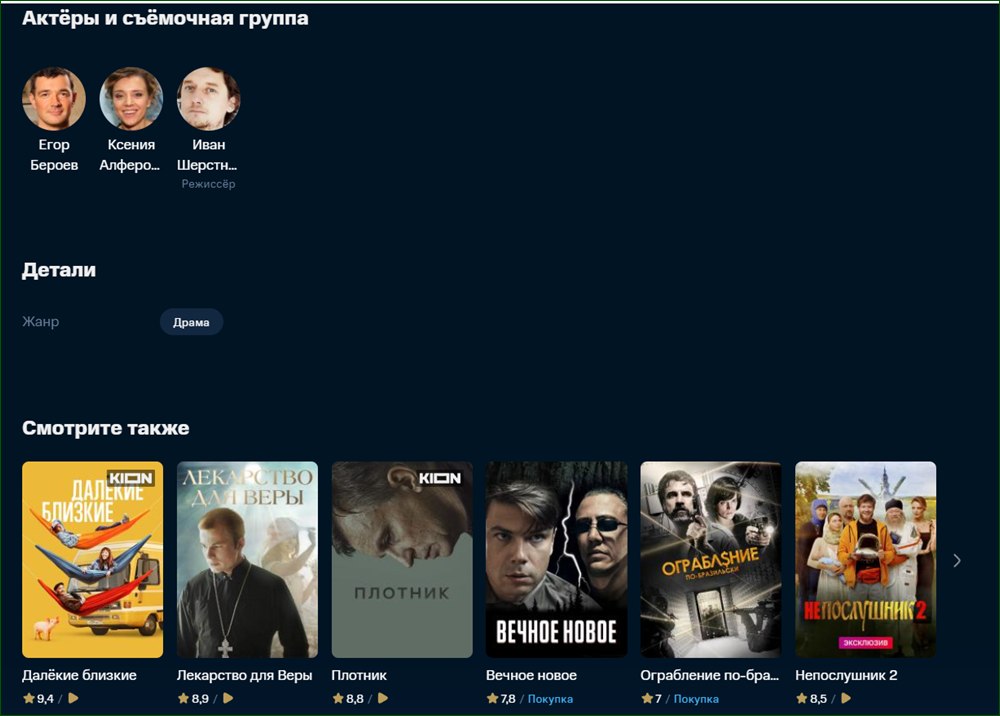Click star rating icon for Плотник
Screen dimensions: 1000x716
(x=338, y=698)
